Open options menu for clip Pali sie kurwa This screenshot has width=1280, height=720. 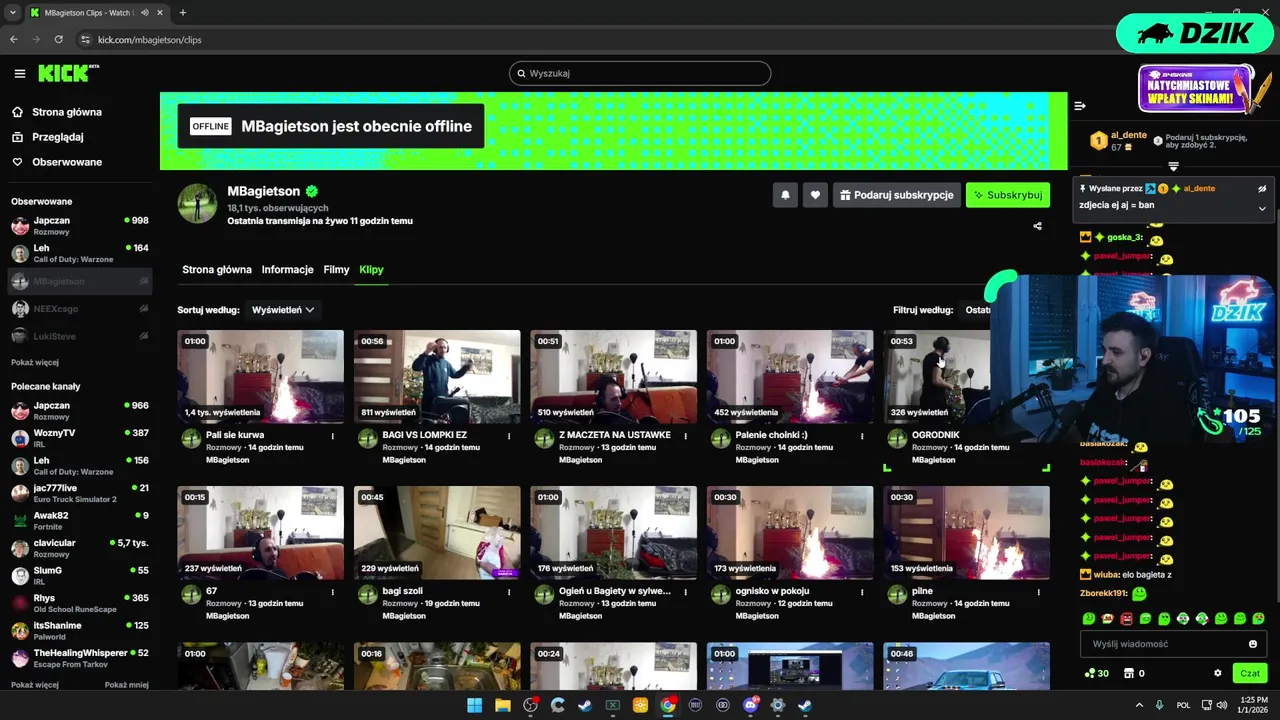pos(333,436)
